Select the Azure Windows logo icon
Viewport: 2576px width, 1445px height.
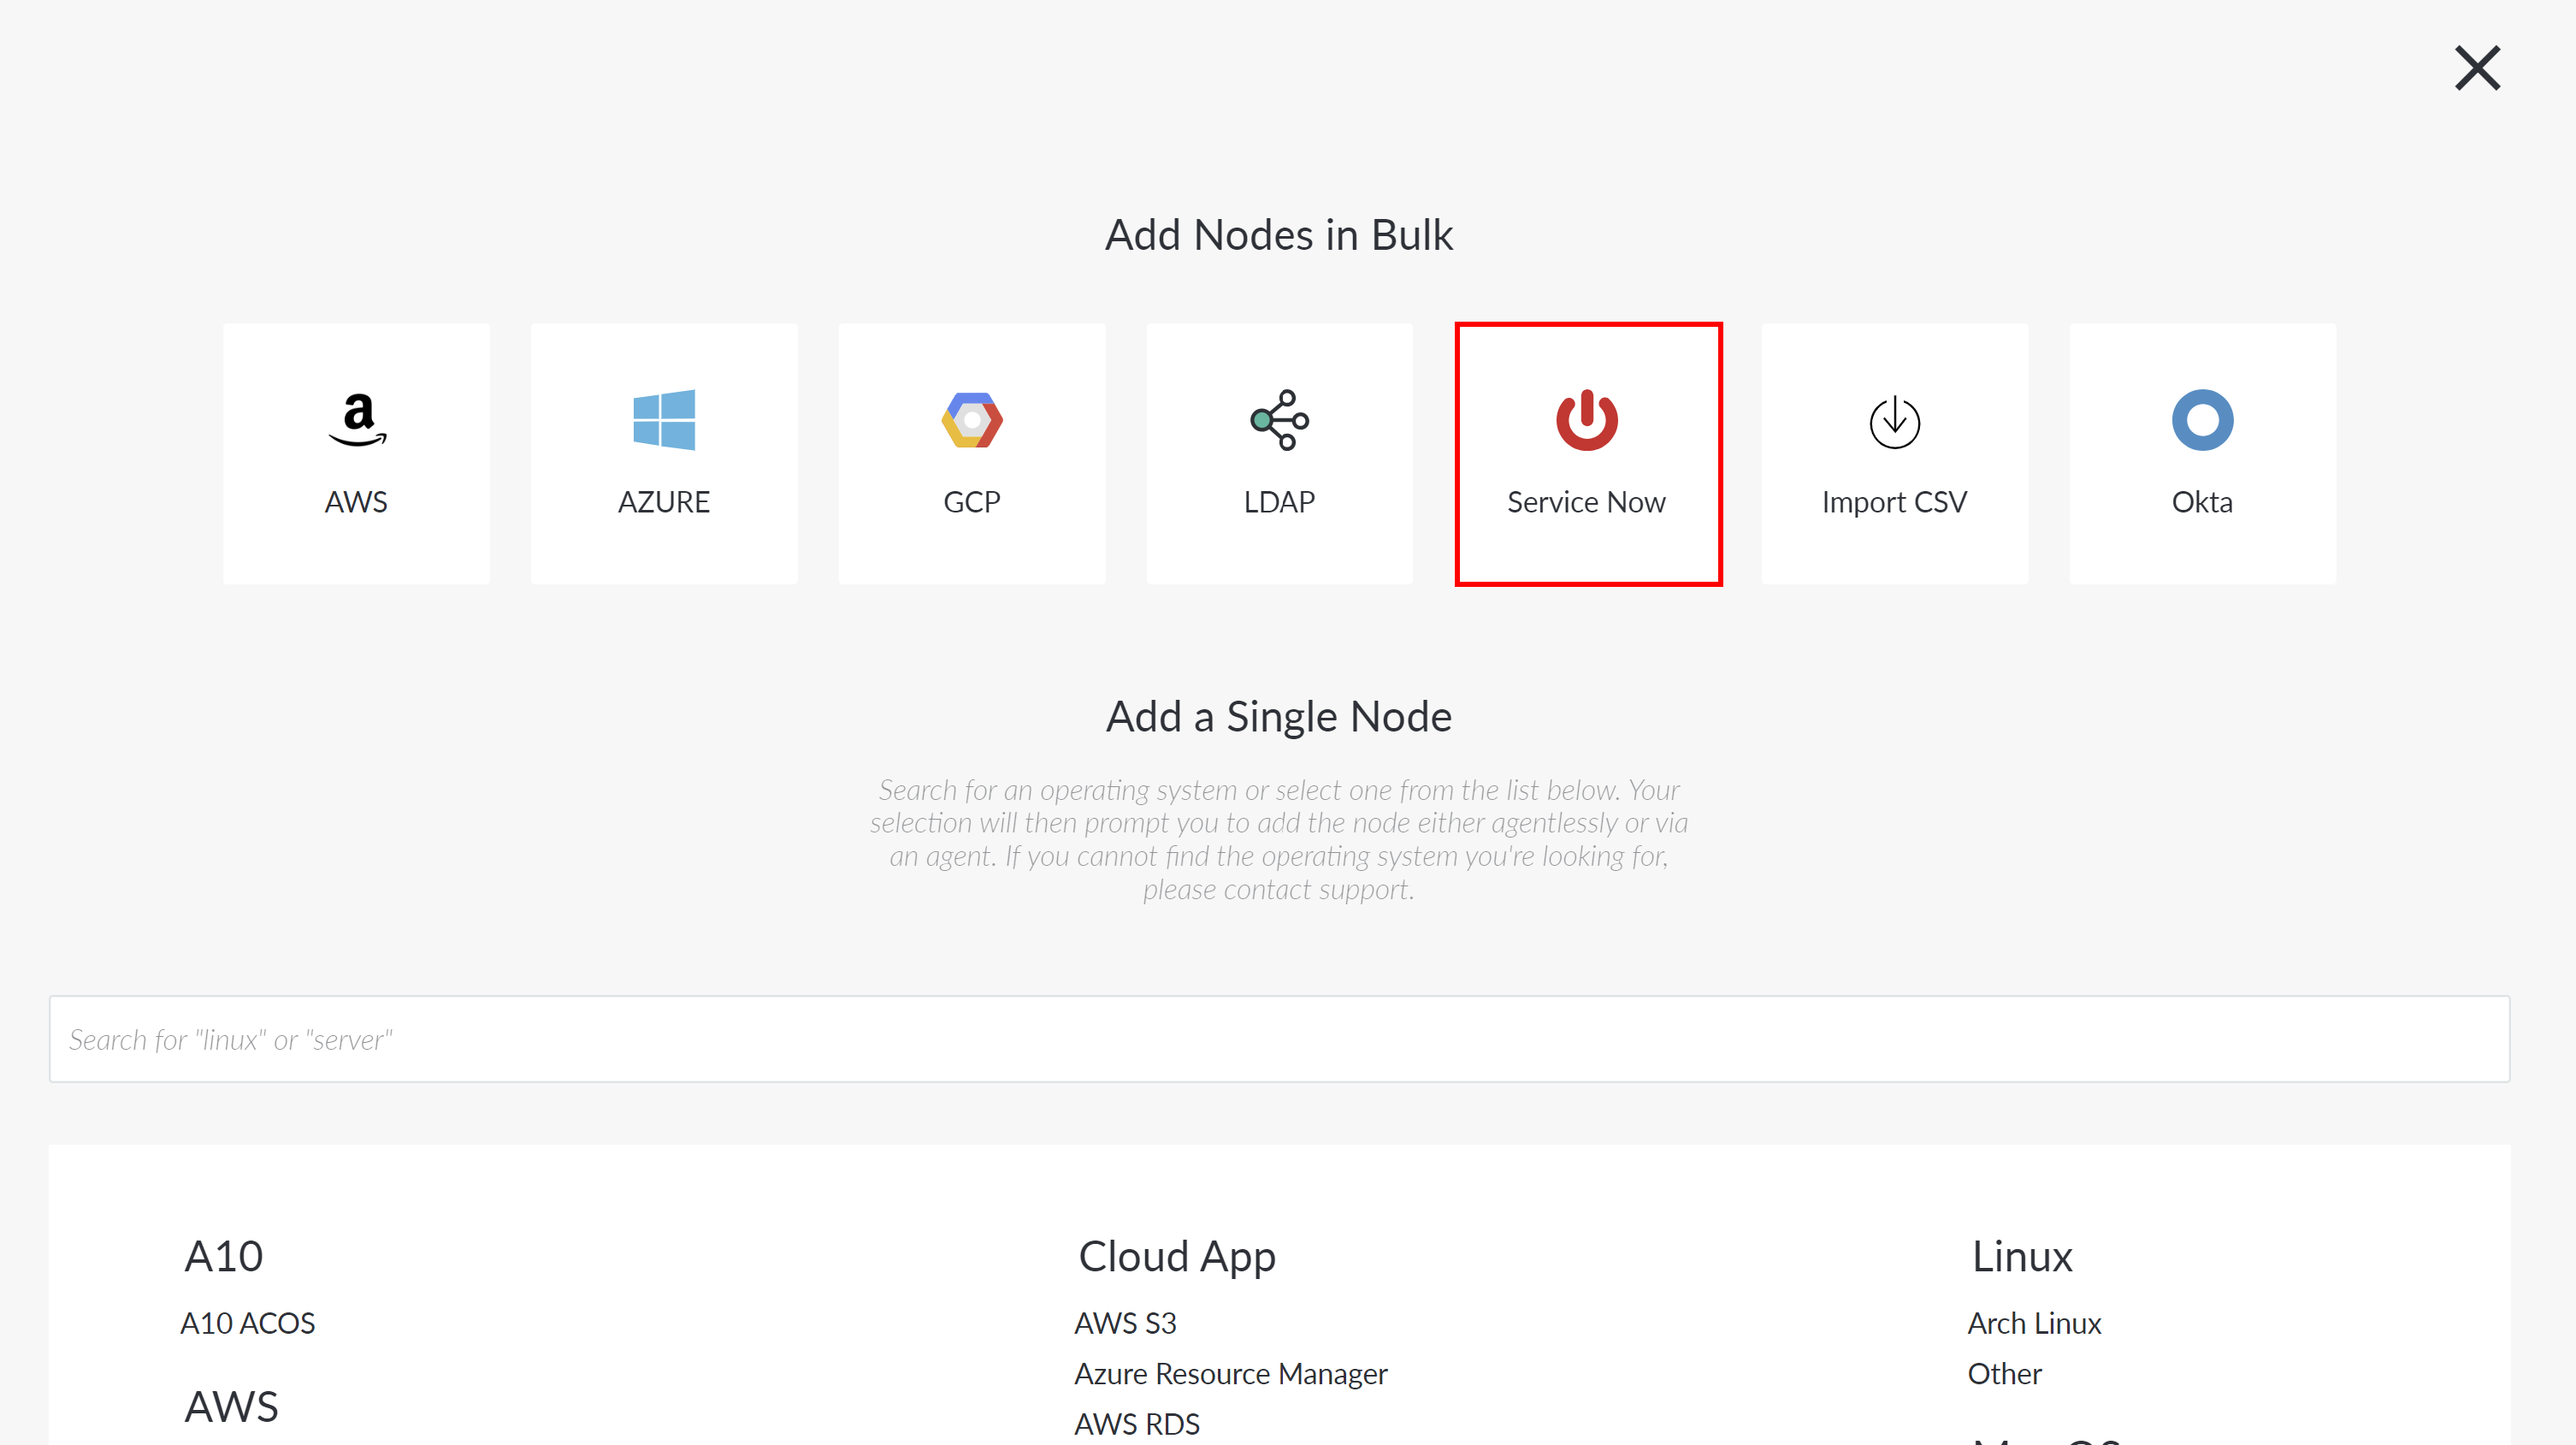pyautogui.click(x=664, y=420)
